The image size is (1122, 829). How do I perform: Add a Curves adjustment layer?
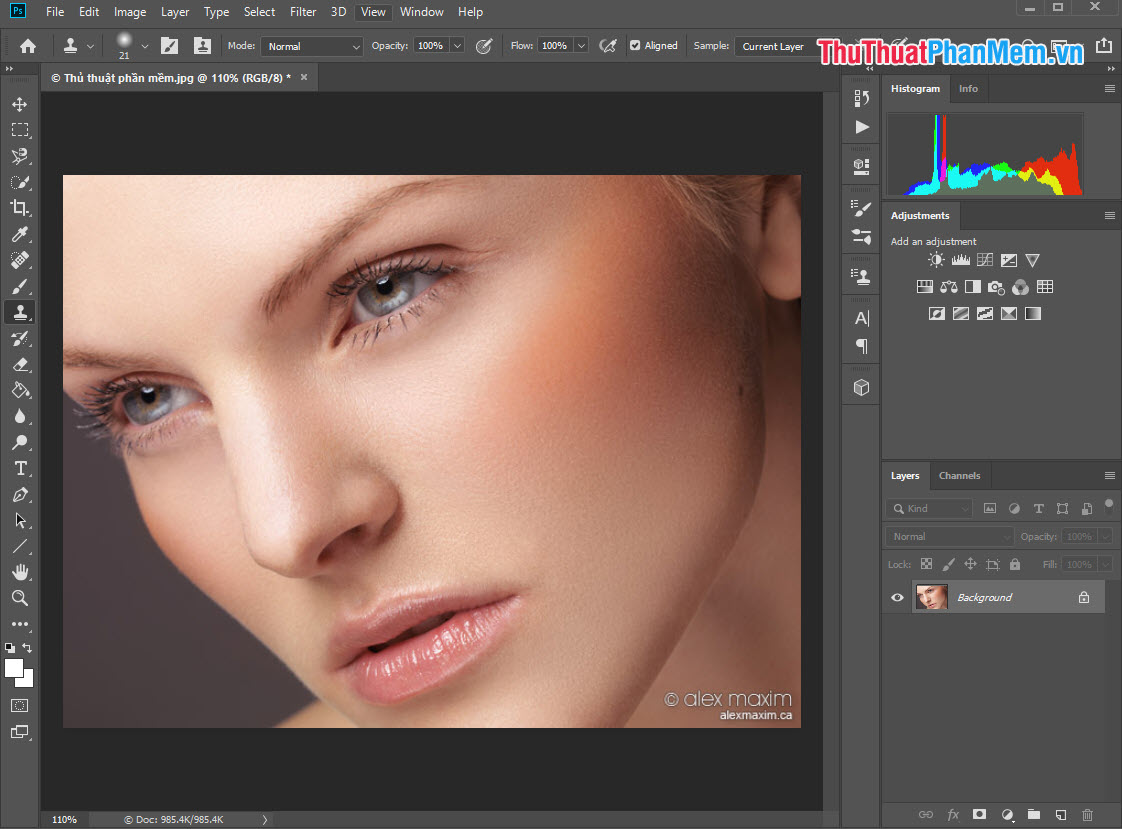tap(984, 259)
